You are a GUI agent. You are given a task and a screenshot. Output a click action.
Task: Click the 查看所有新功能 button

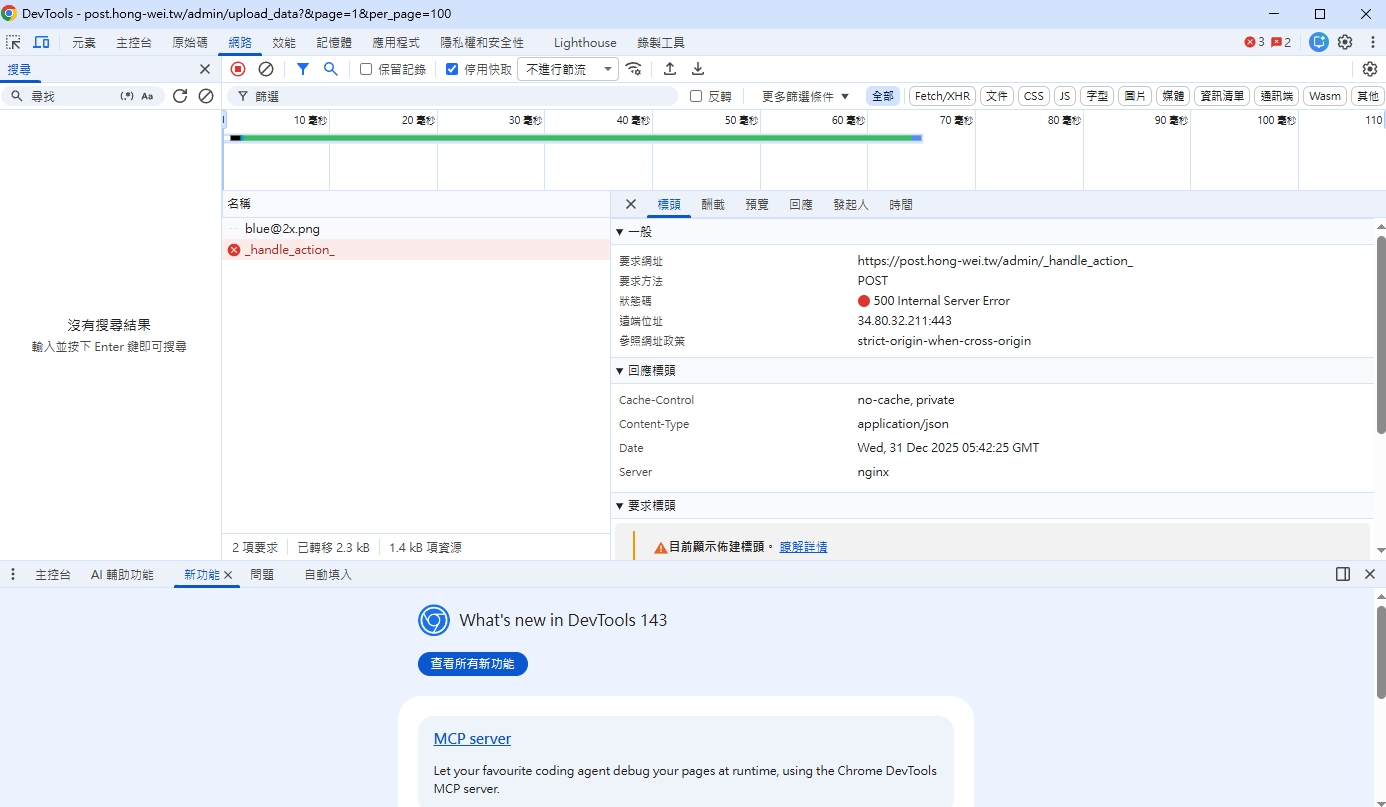coord(472,664)
